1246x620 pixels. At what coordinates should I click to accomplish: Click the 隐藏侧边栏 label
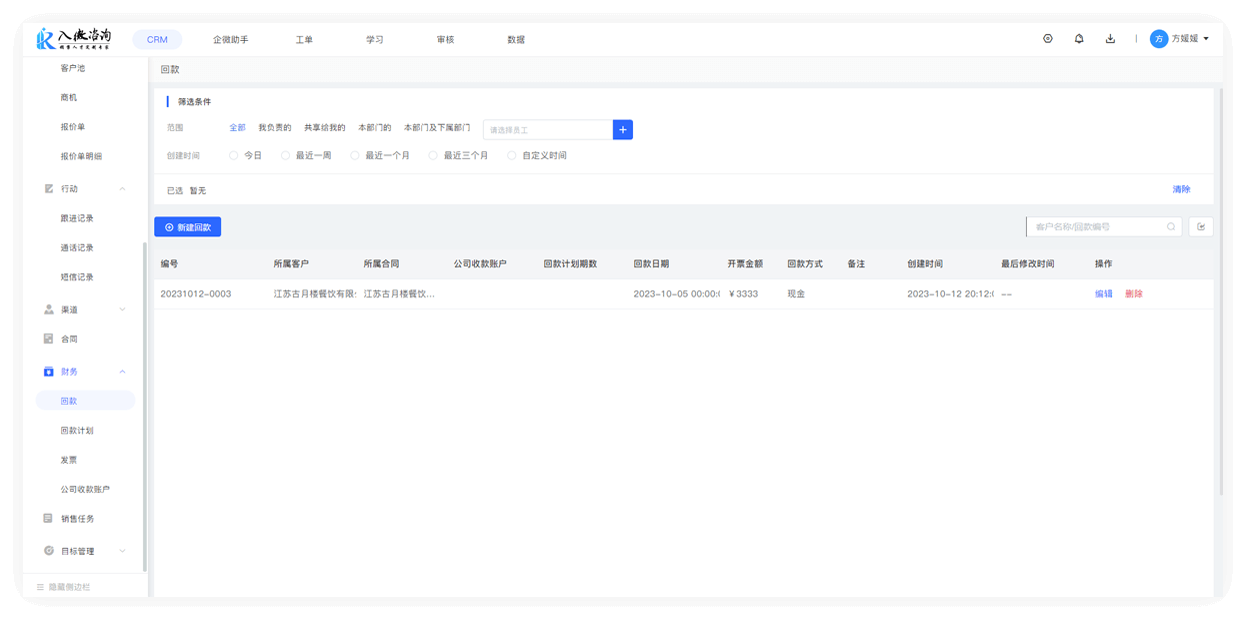(x=70, y=587)
